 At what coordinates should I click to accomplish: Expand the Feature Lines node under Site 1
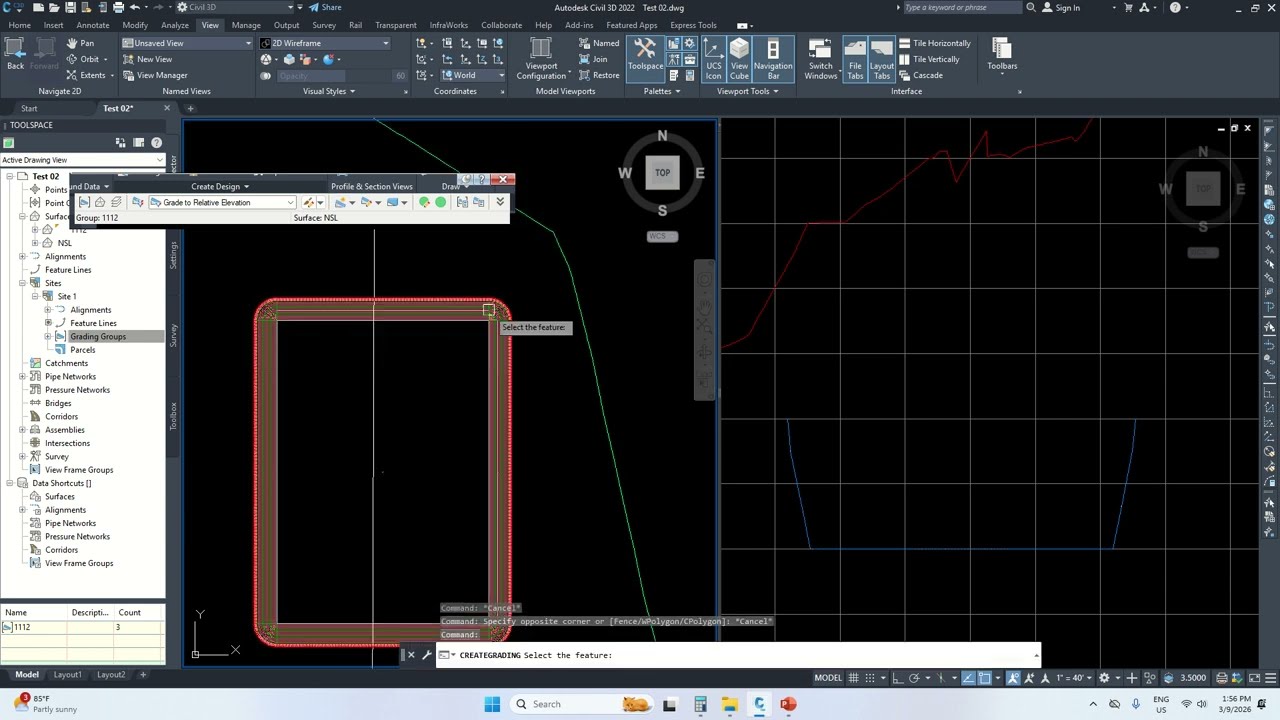point(48,323)
